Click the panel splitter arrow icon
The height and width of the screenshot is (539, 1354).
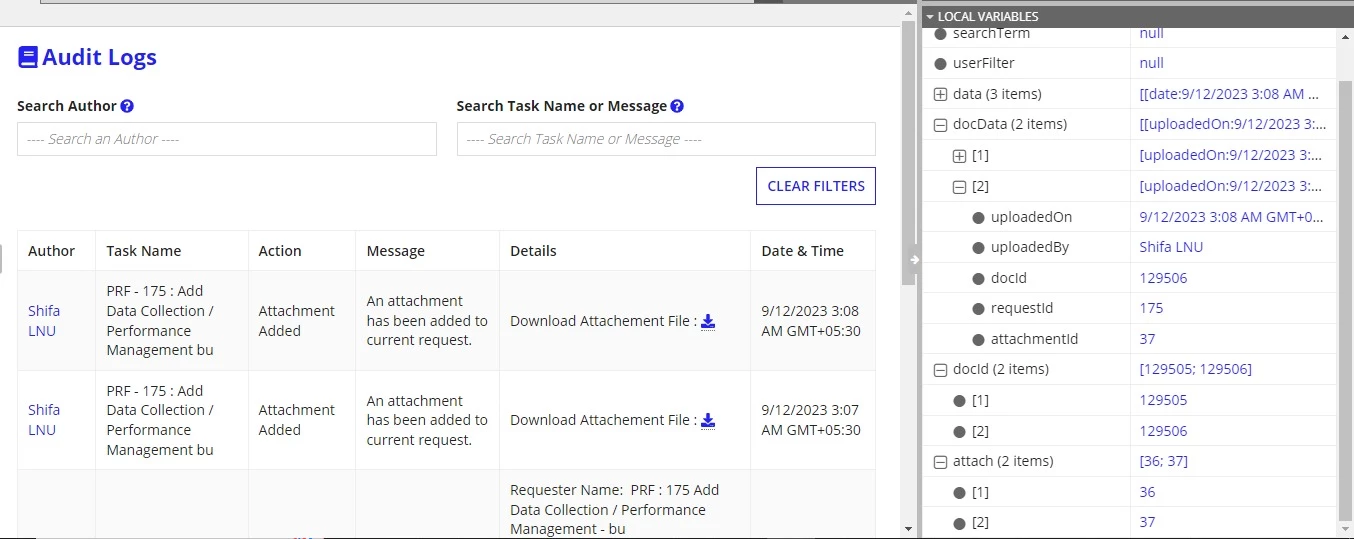913,259
